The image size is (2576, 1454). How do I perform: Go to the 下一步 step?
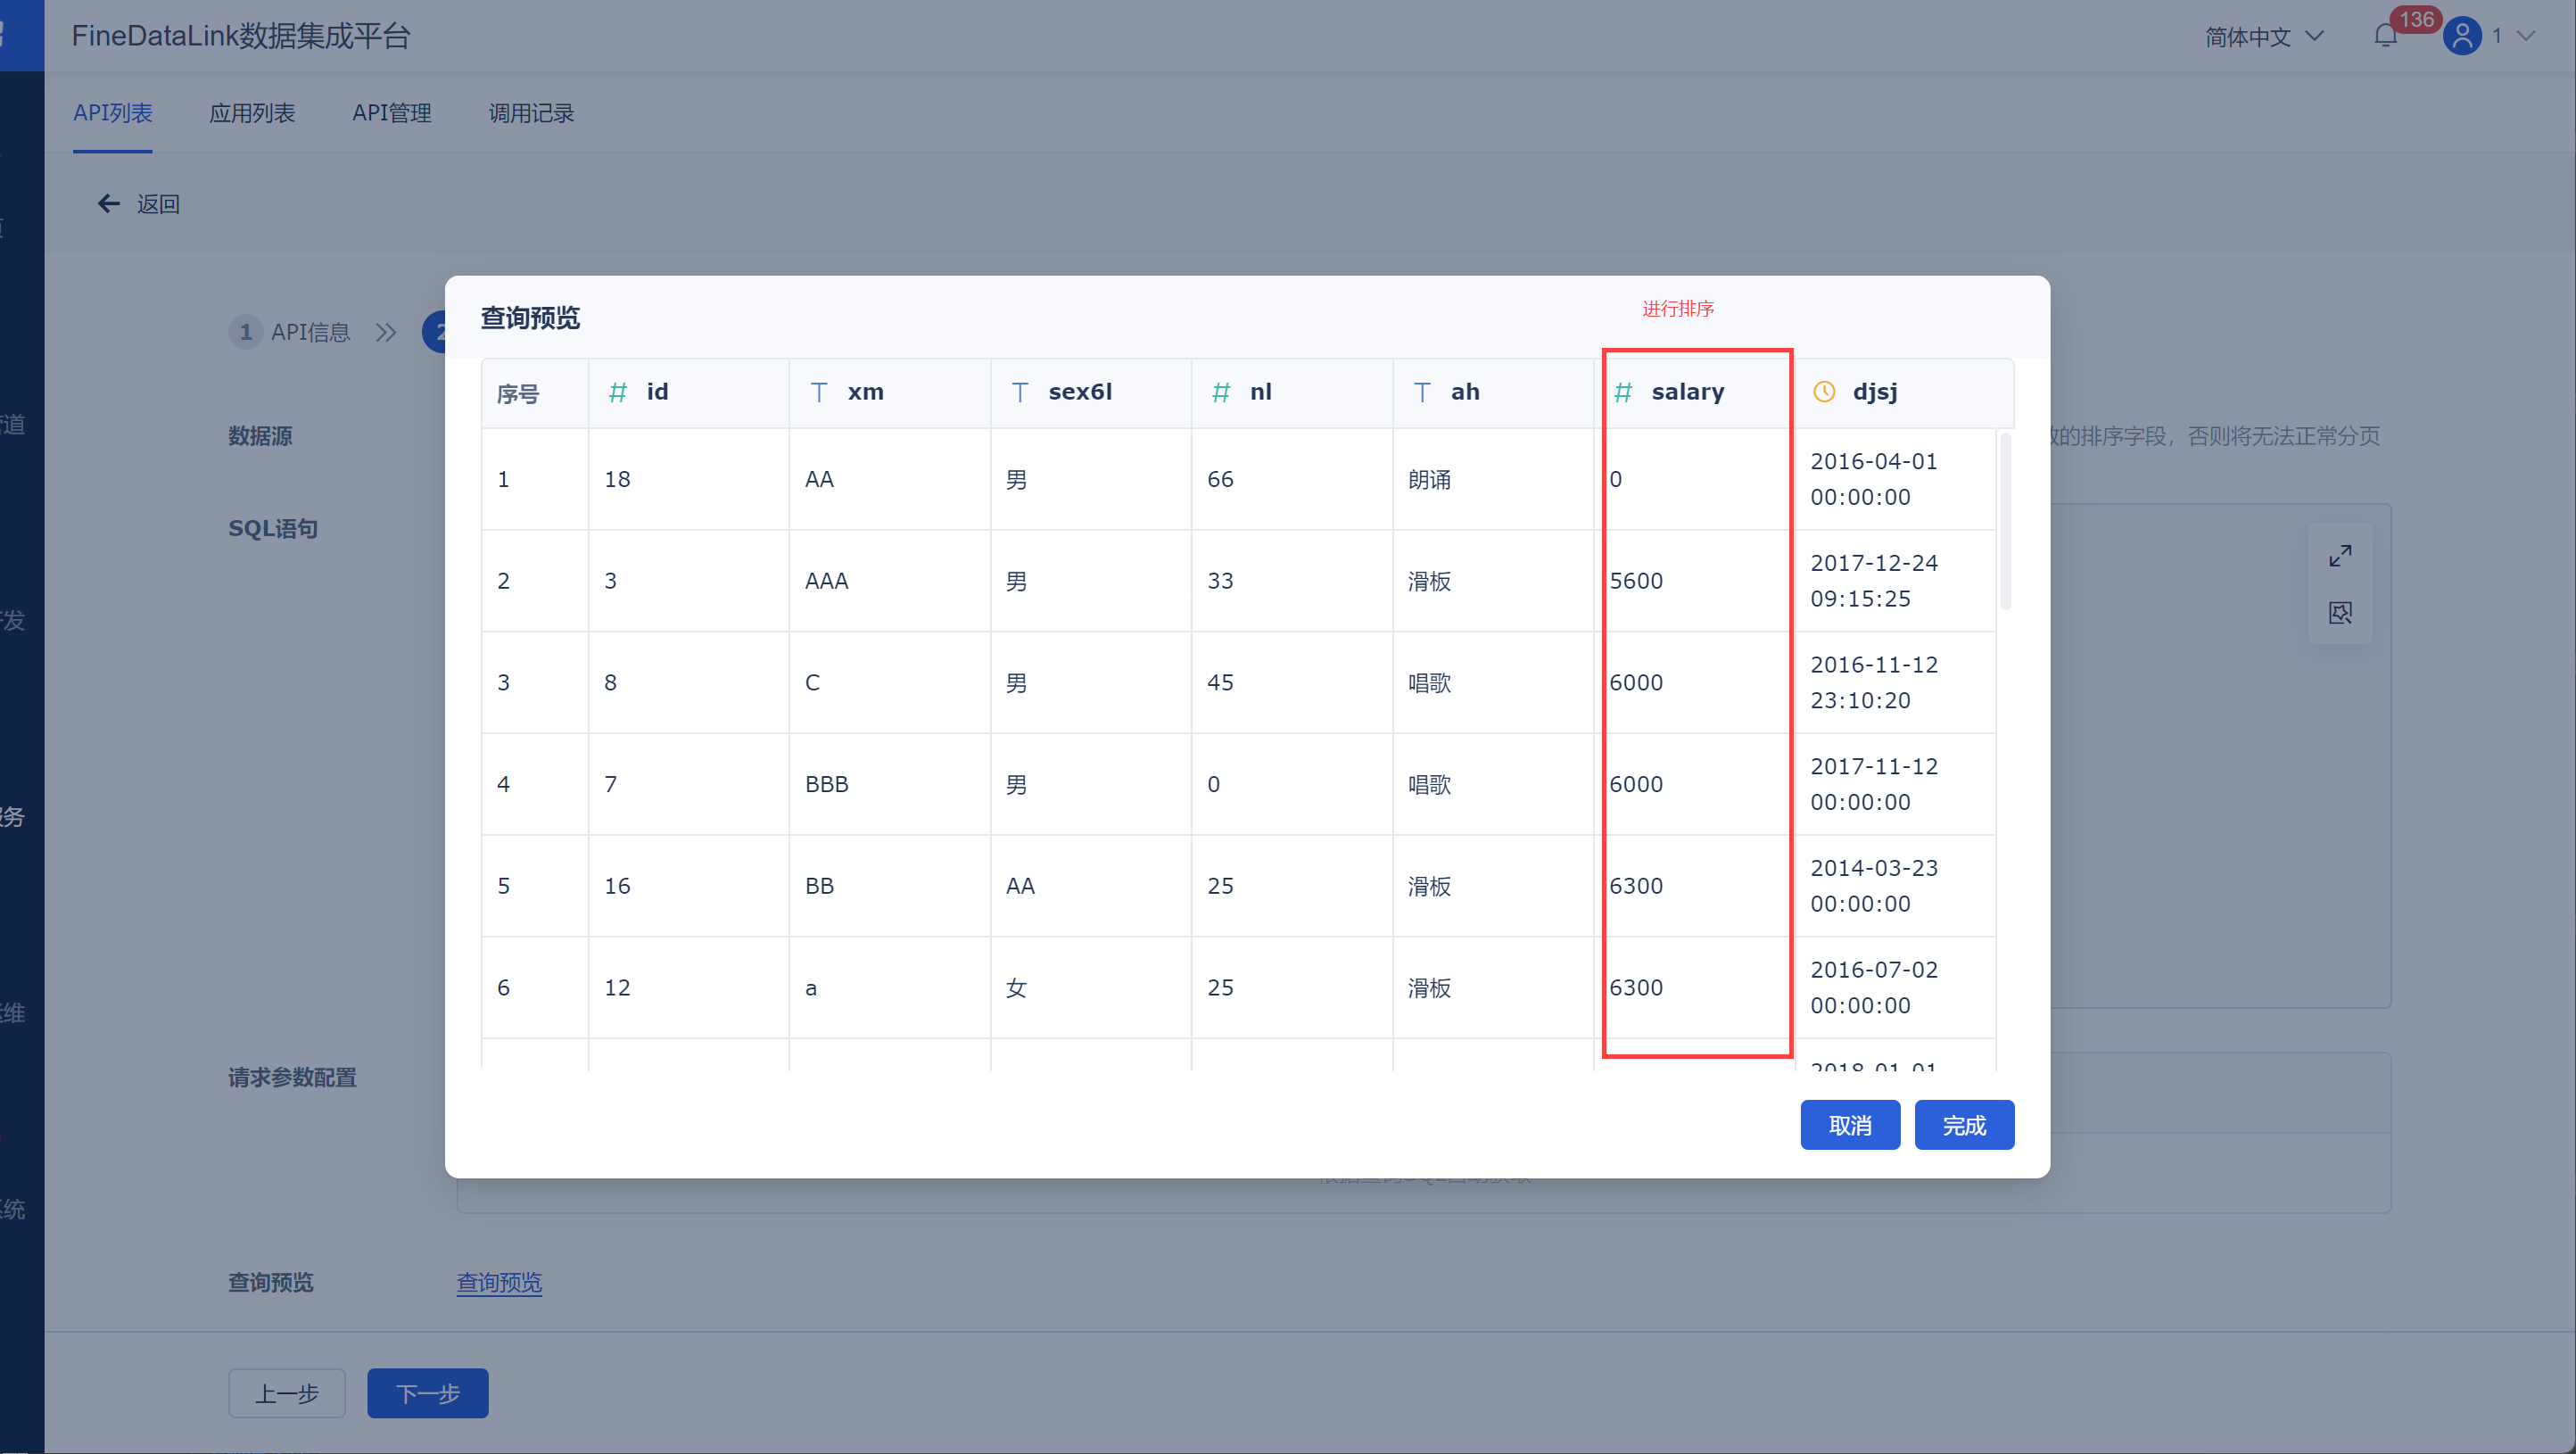[x=427, y=1393]
